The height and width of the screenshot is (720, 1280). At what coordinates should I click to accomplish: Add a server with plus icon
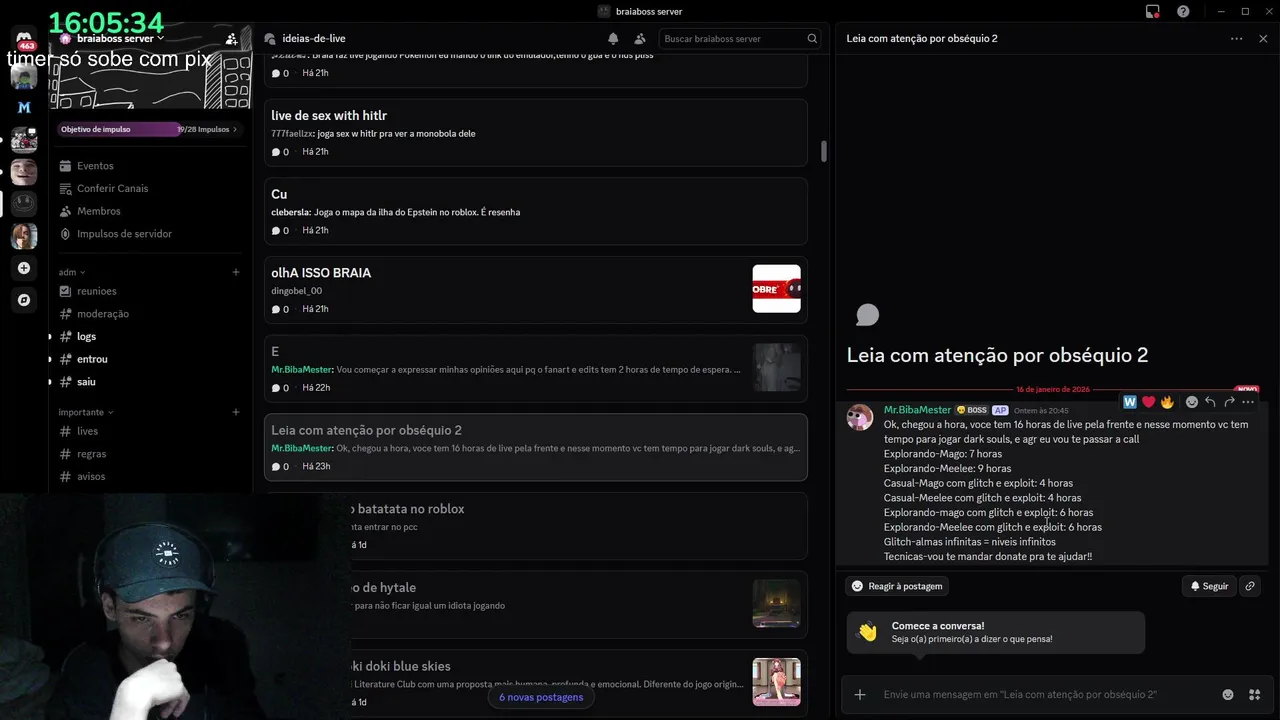pyautogui.click(x=24, y=268)
